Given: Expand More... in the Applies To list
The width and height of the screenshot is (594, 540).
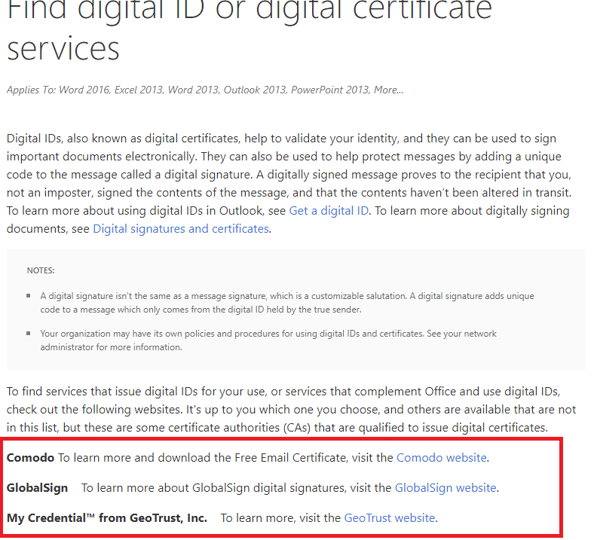Looking at the screenshot, I should point(389,90).
